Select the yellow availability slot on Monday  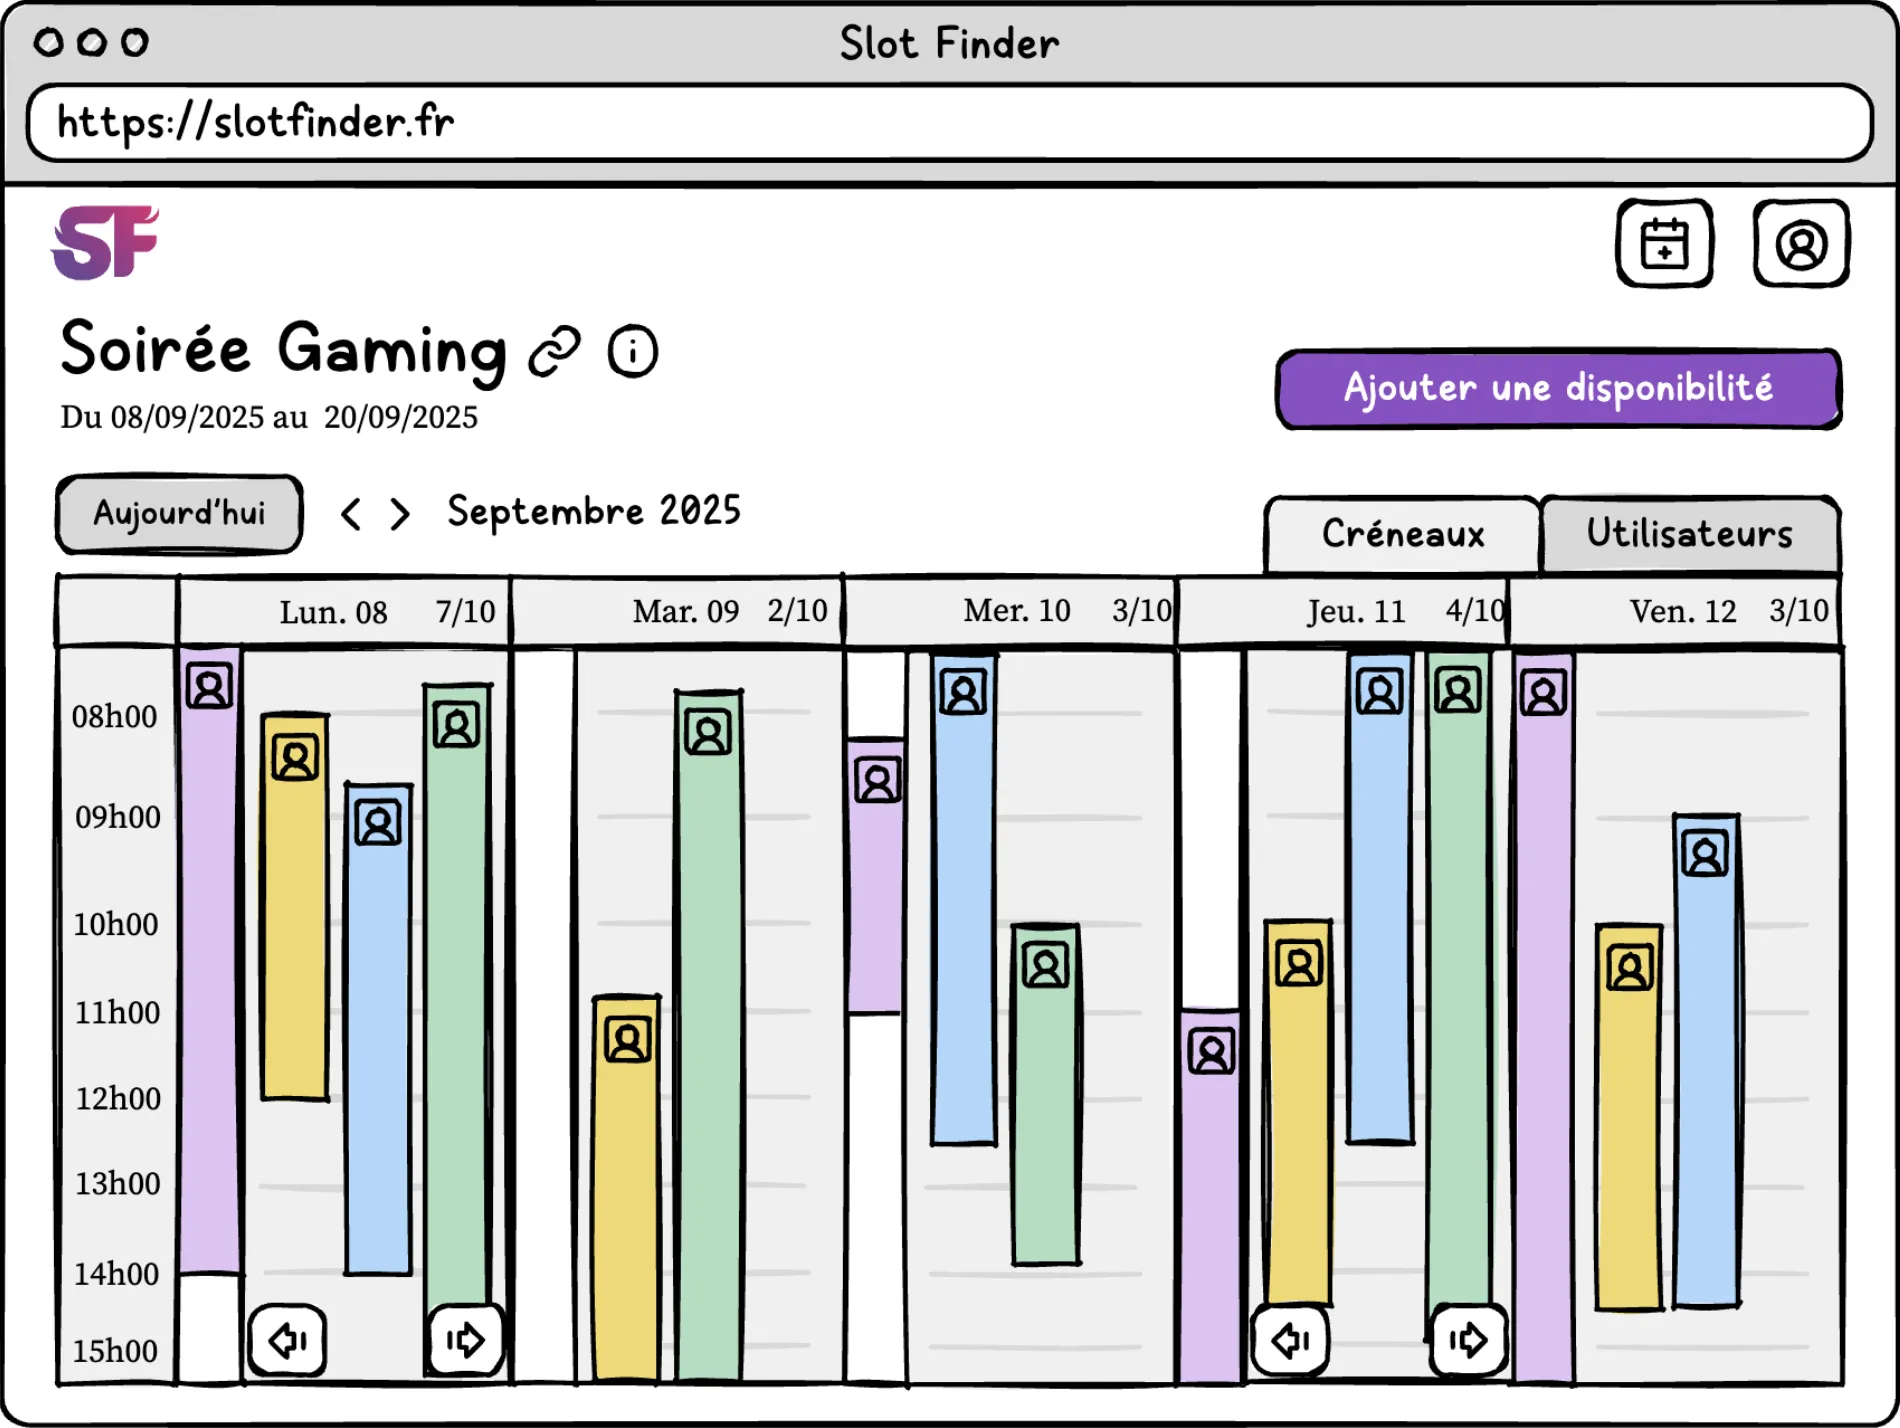pyautogui.click(x=295, y=920)
